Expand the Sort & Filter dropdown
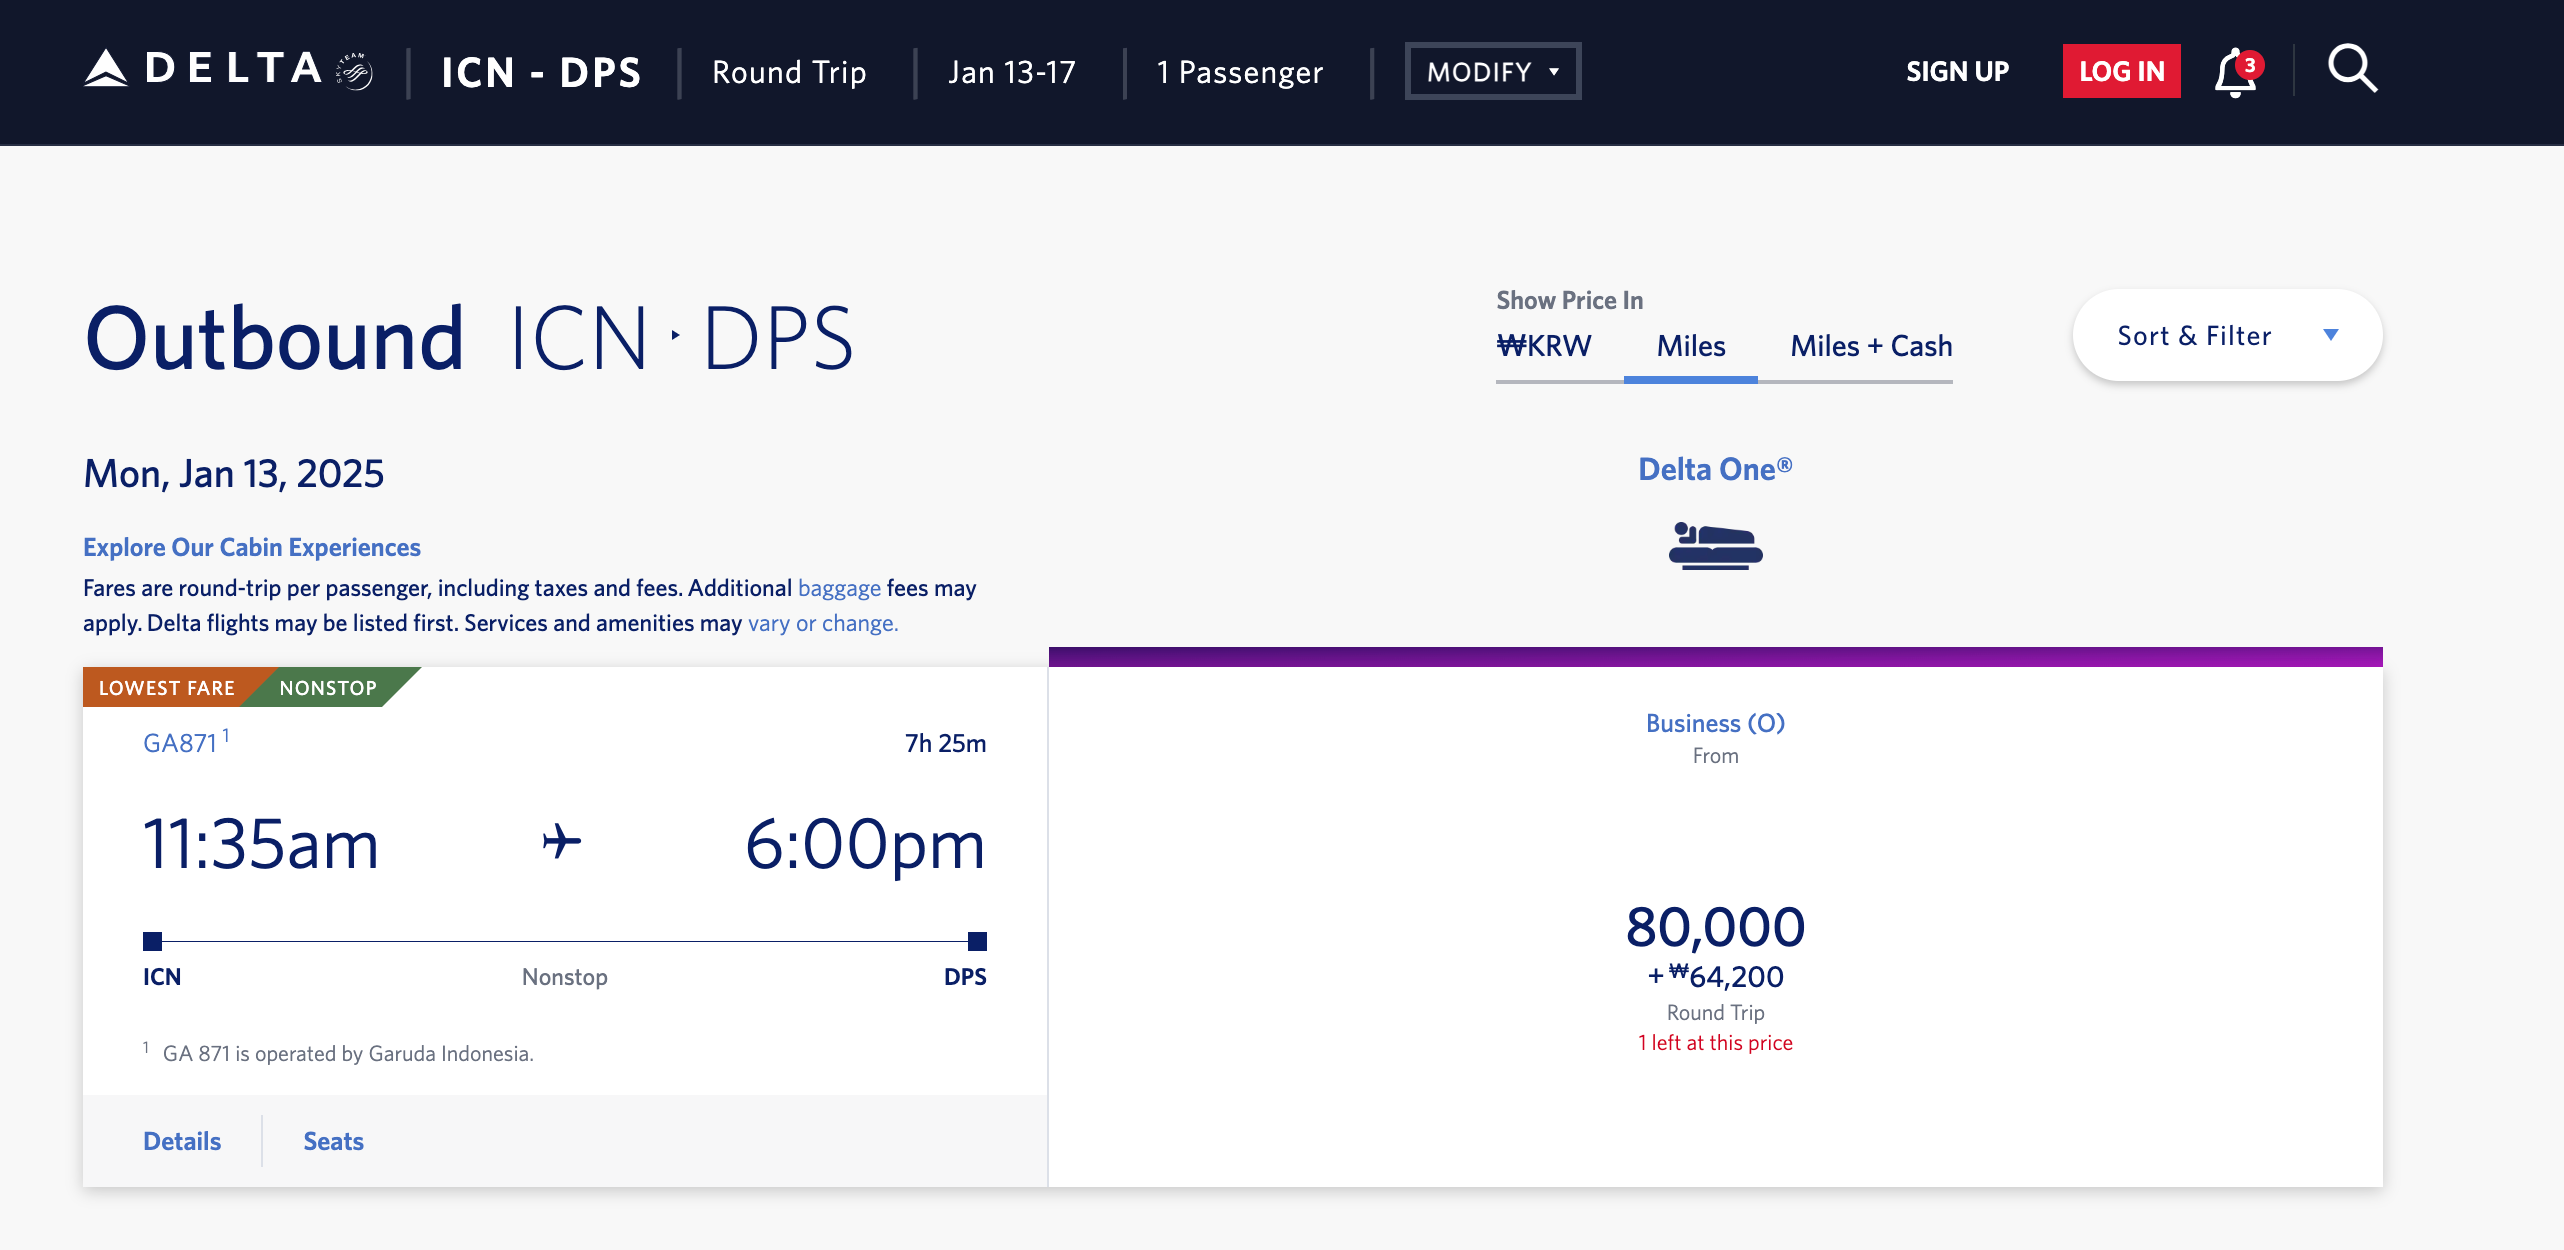This screenshot has width=2564, height=1250. pyautogui.click(x=2227, y=336)
